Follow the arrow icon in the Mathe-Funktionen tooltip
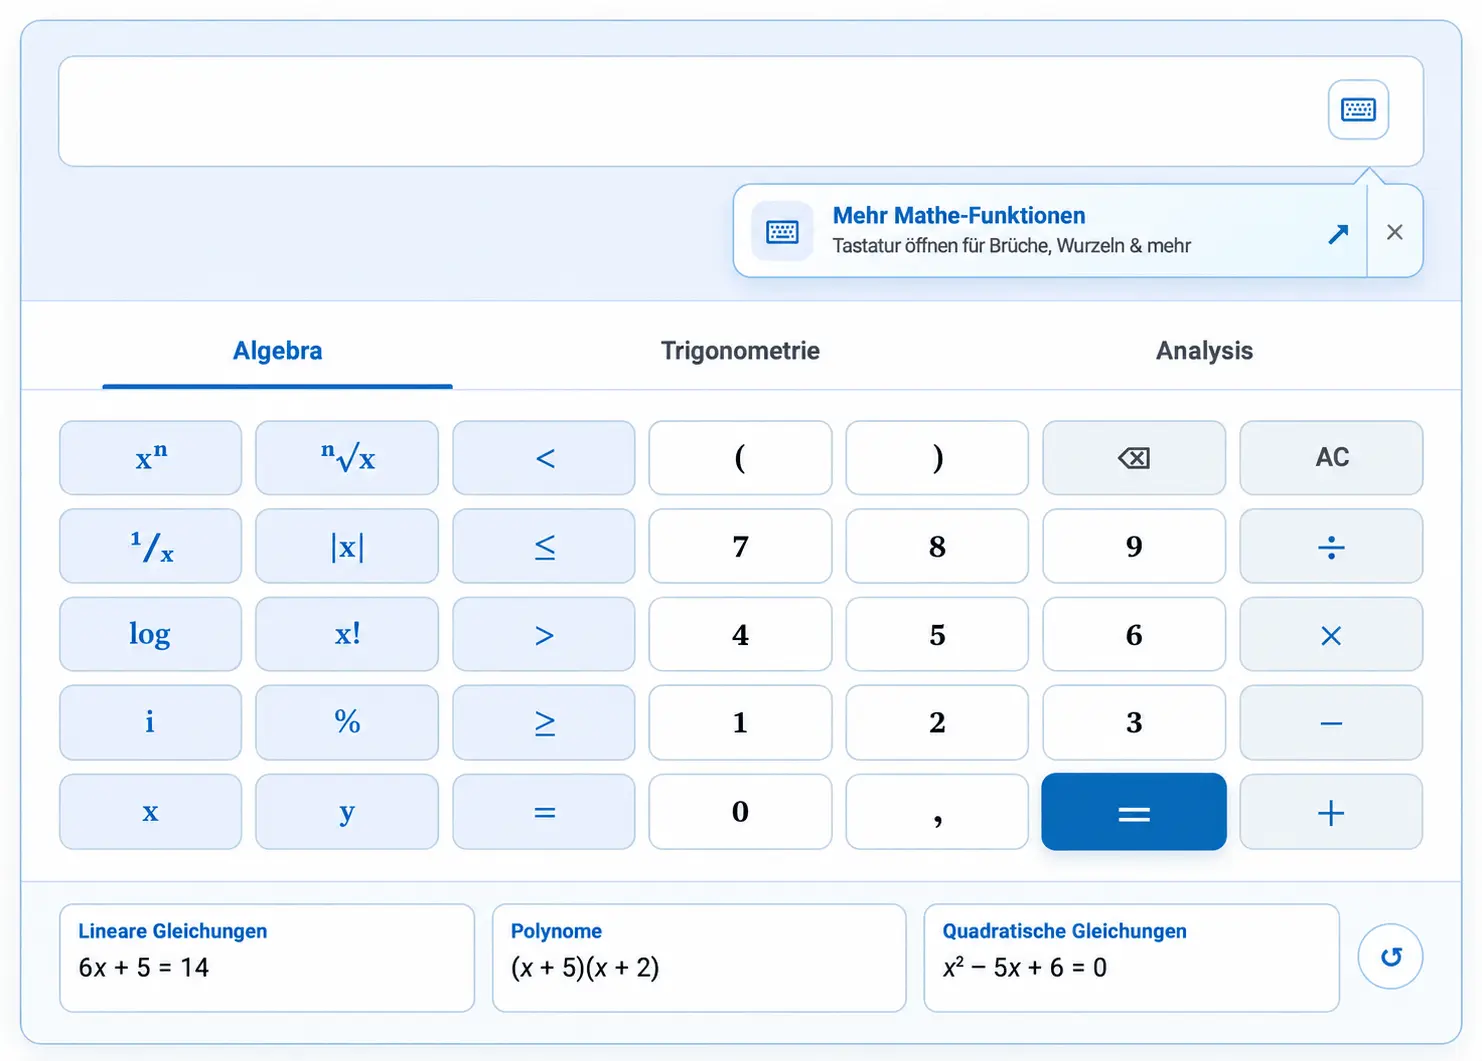Viewport: 1482px width, 1061px height. 1338,233
